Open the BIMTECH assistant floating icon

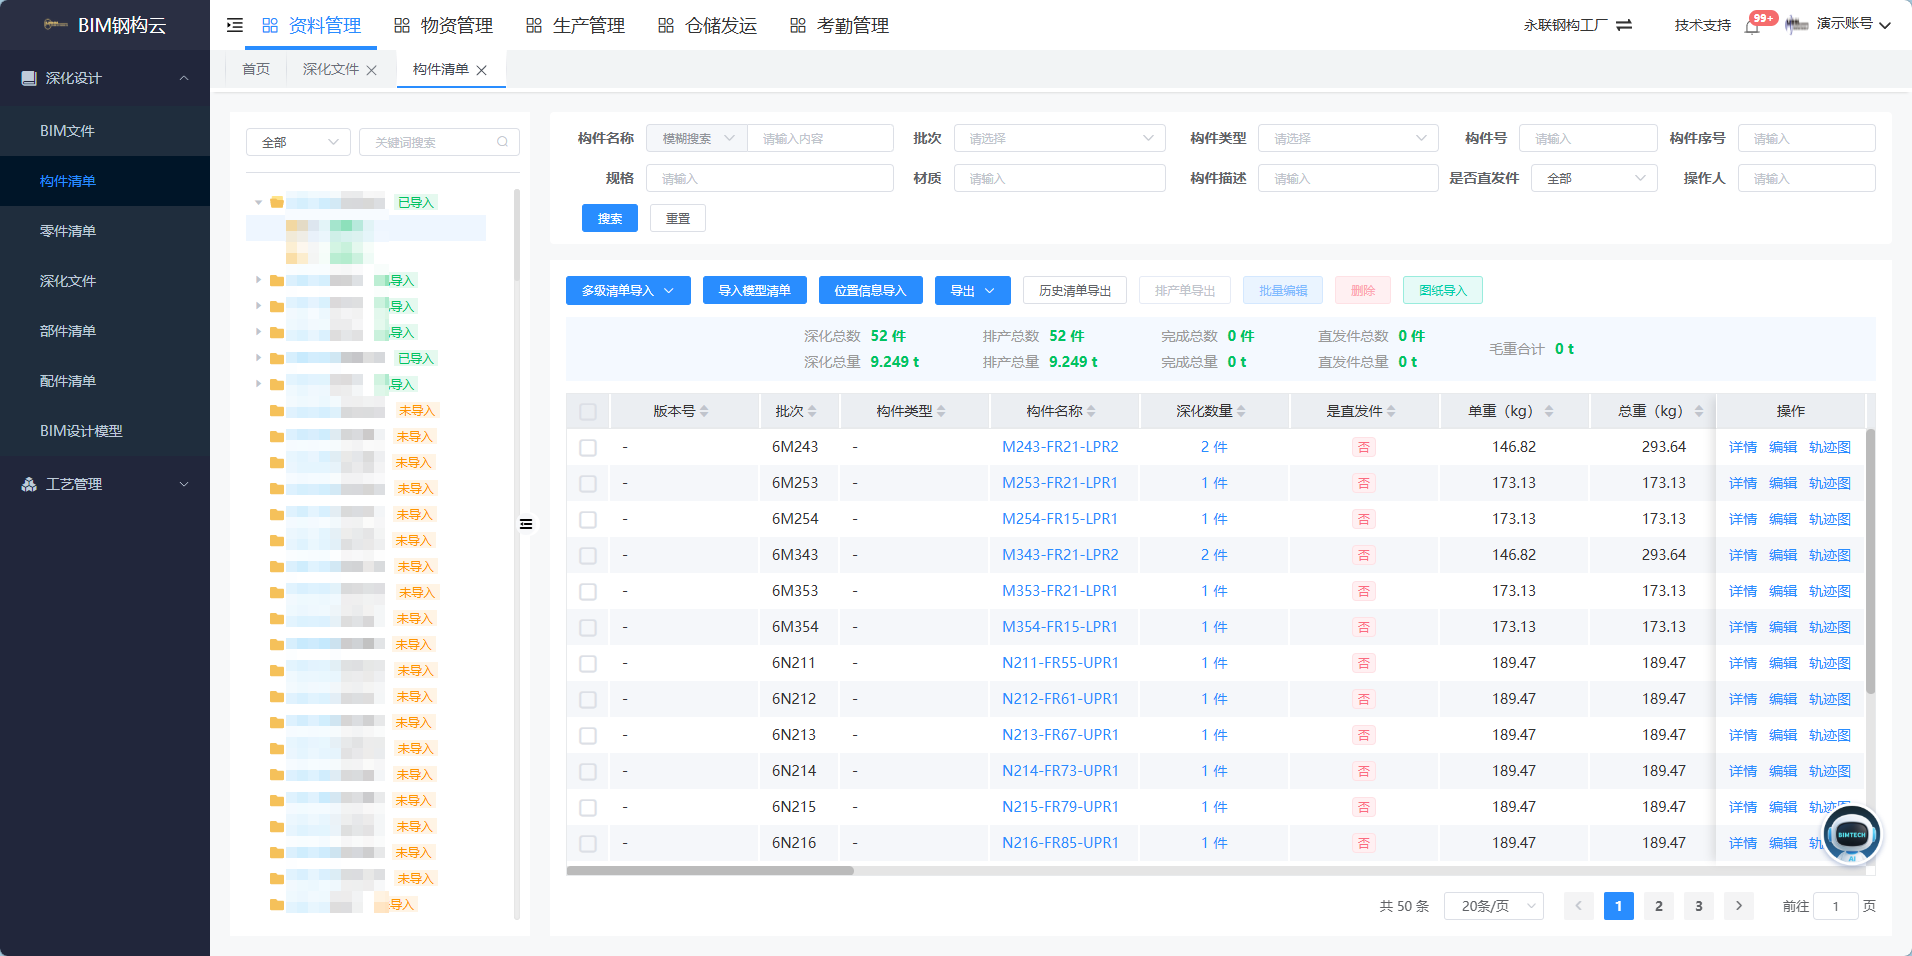click(1851, 834)
